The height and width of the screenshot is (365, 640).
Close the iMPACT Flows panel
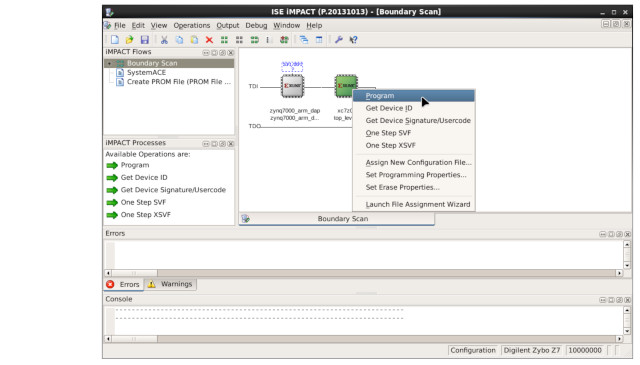click(231, 53)
